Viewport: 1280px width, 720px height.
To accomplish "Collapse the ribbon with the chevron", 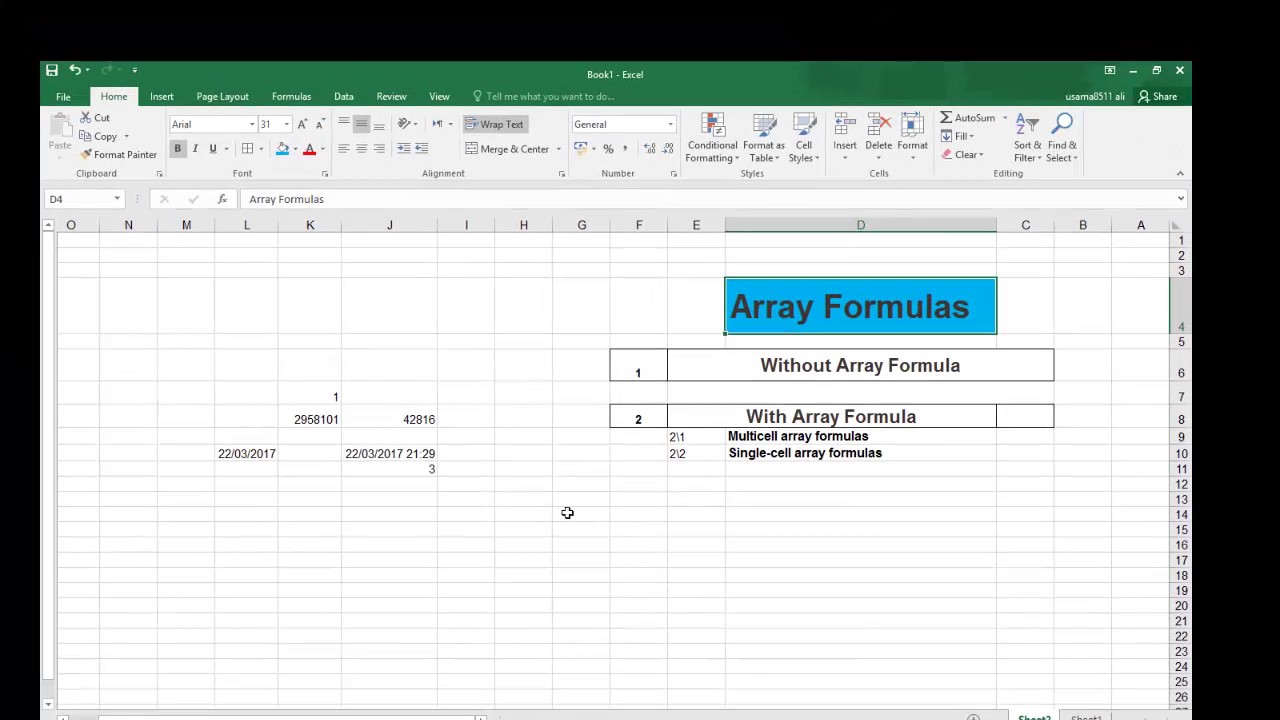I will (1180, 174).
